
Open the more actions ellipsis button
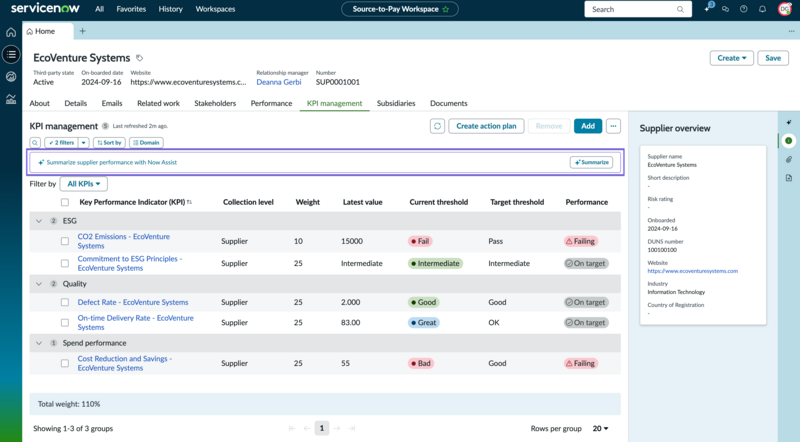tap(613, 126)
